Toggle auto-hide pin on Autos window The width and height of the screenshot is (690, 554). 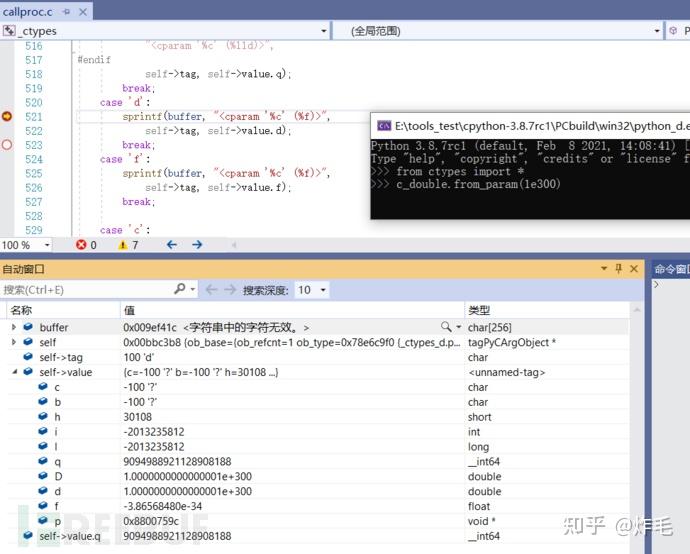click(619, 268)
